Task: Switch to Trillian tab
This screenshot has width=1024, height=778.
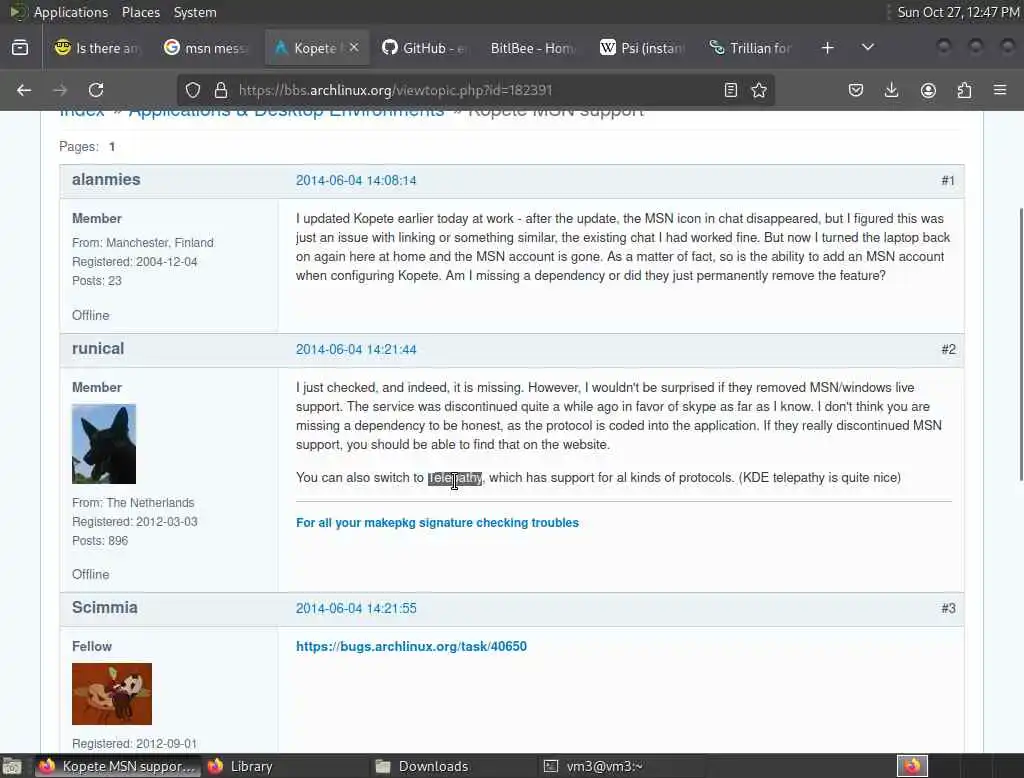Action: point(751,48)
